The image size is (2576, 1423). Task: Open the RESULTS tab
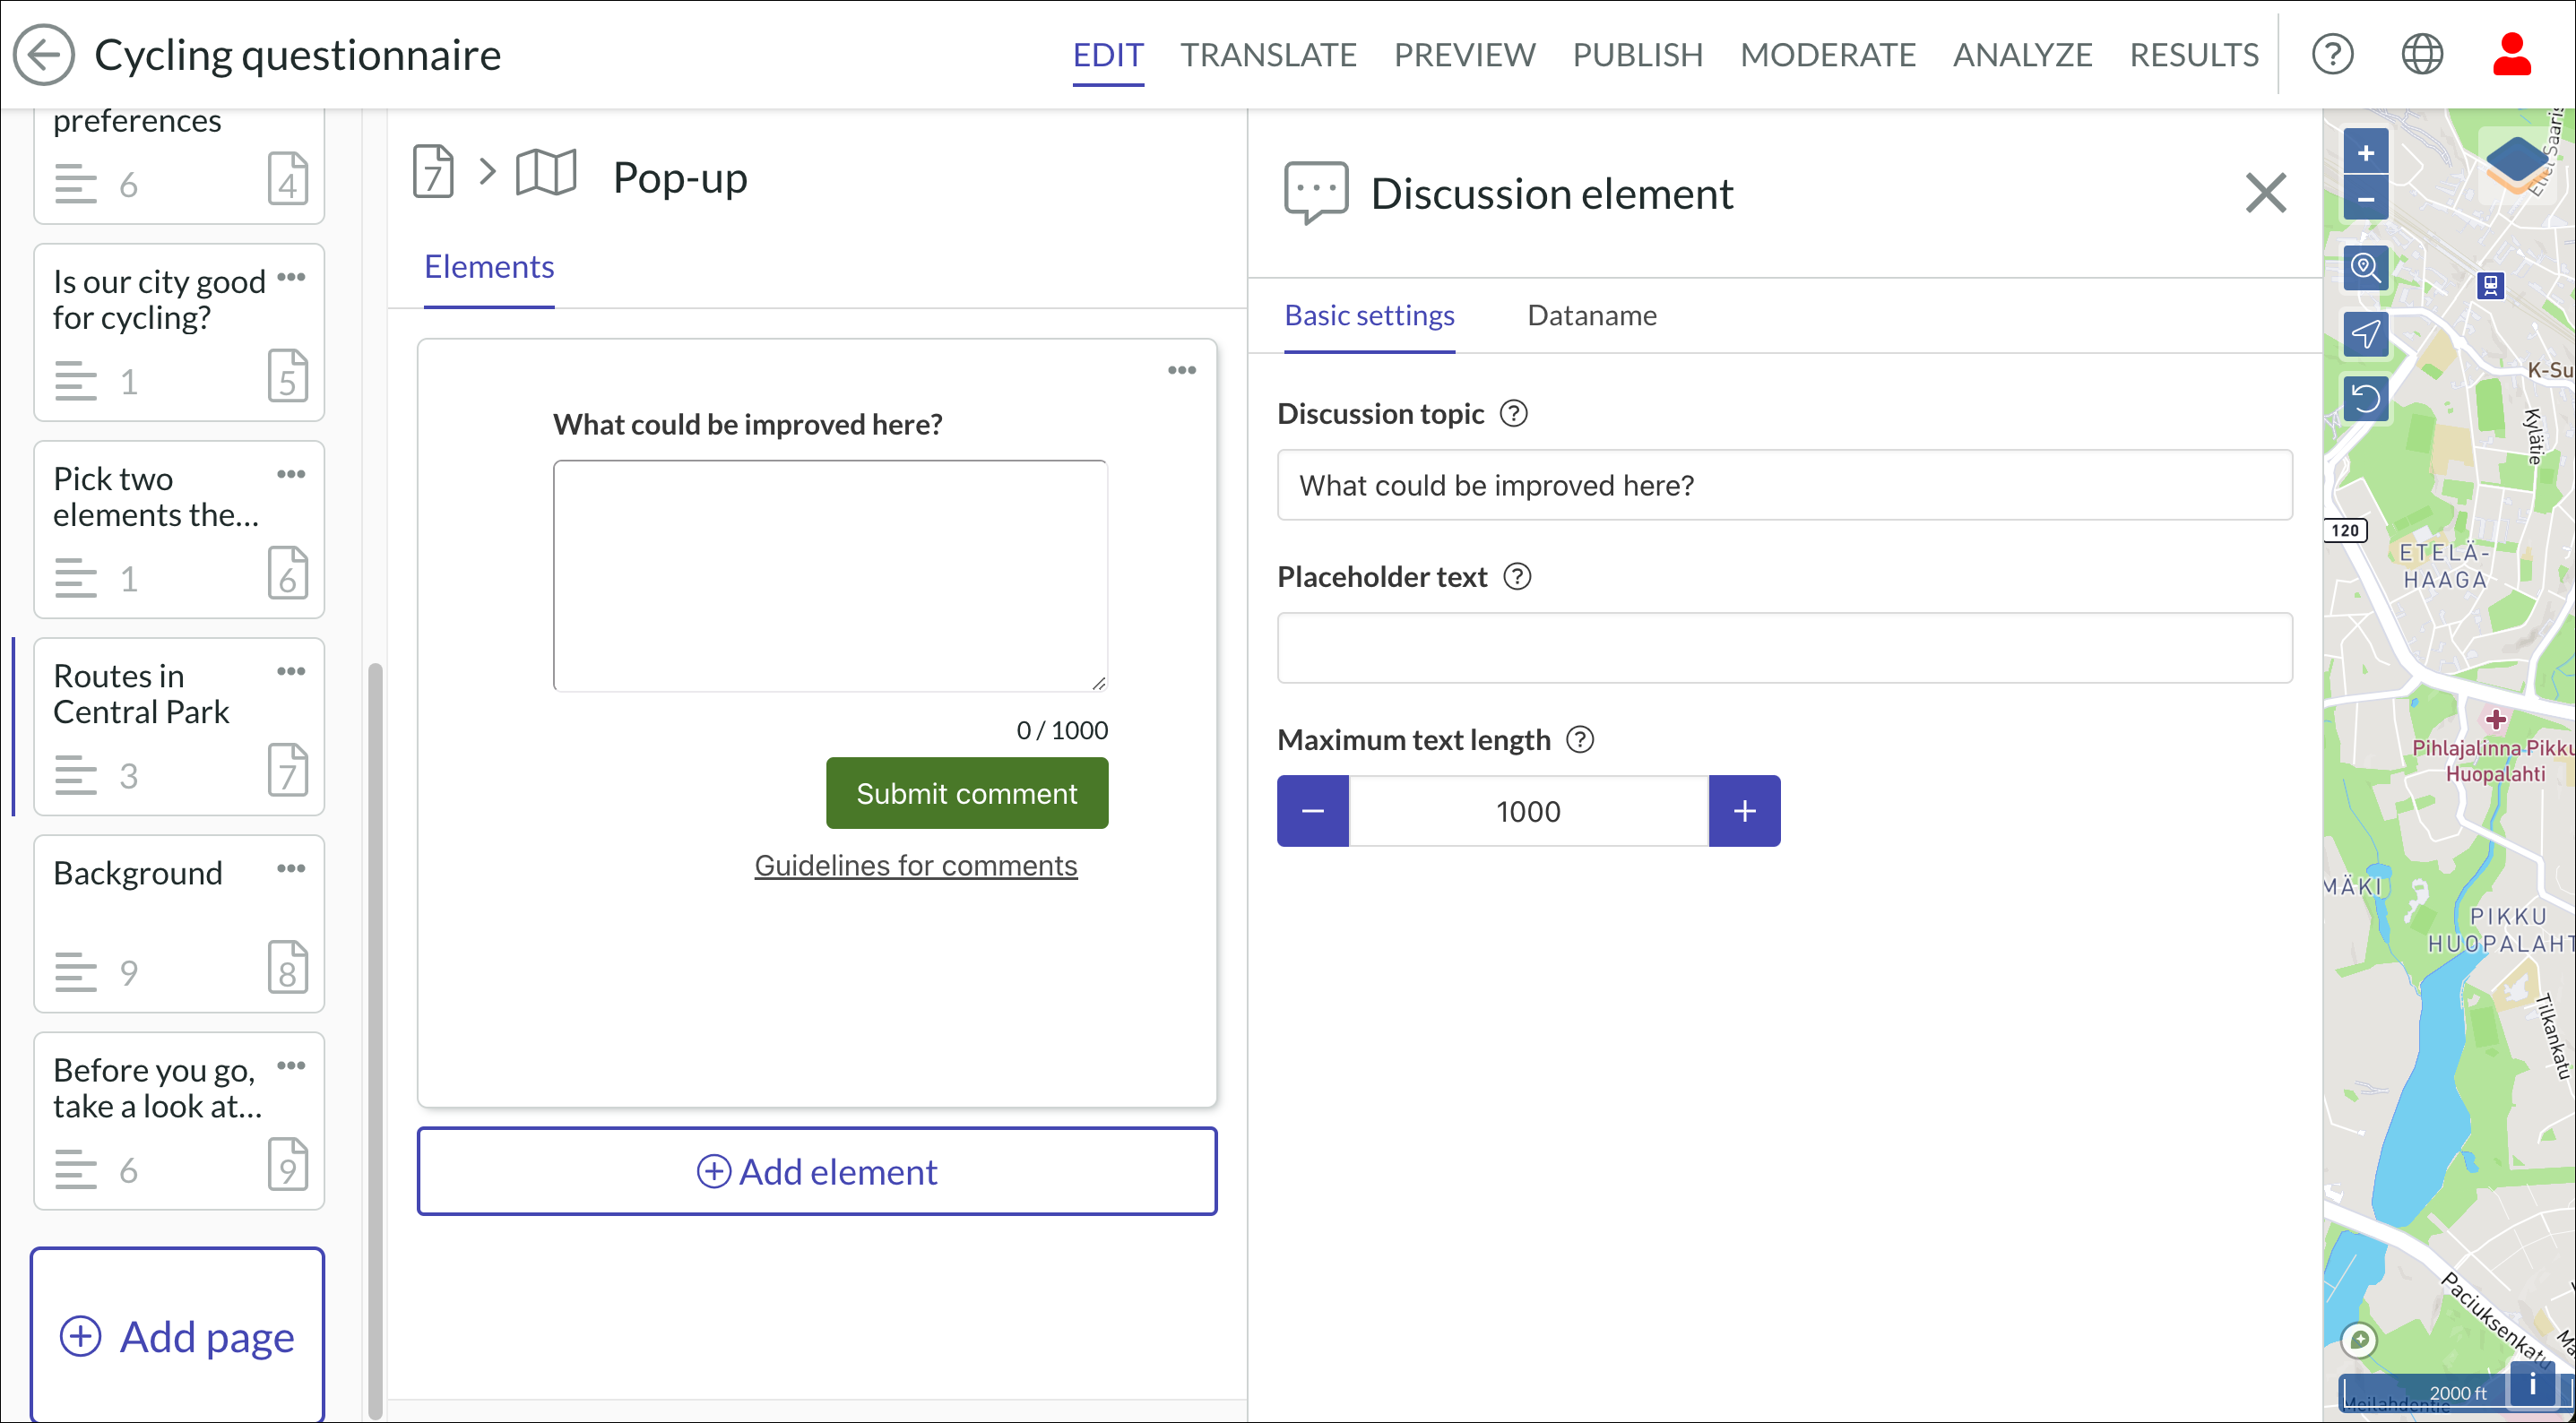(x=2193, y=54)
